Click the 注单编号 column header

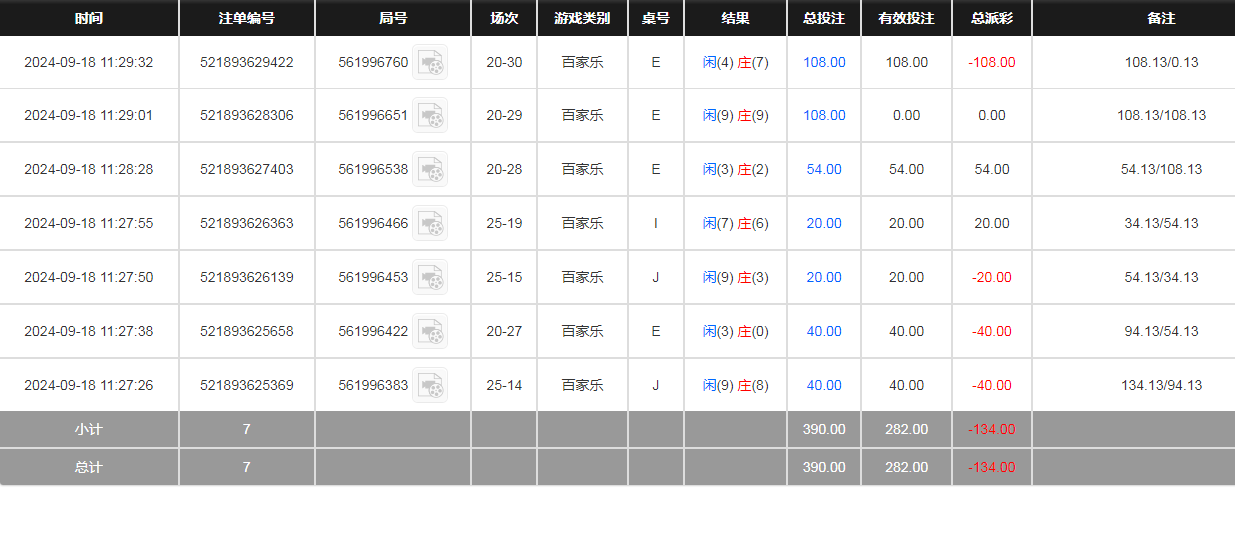(247, 18)
